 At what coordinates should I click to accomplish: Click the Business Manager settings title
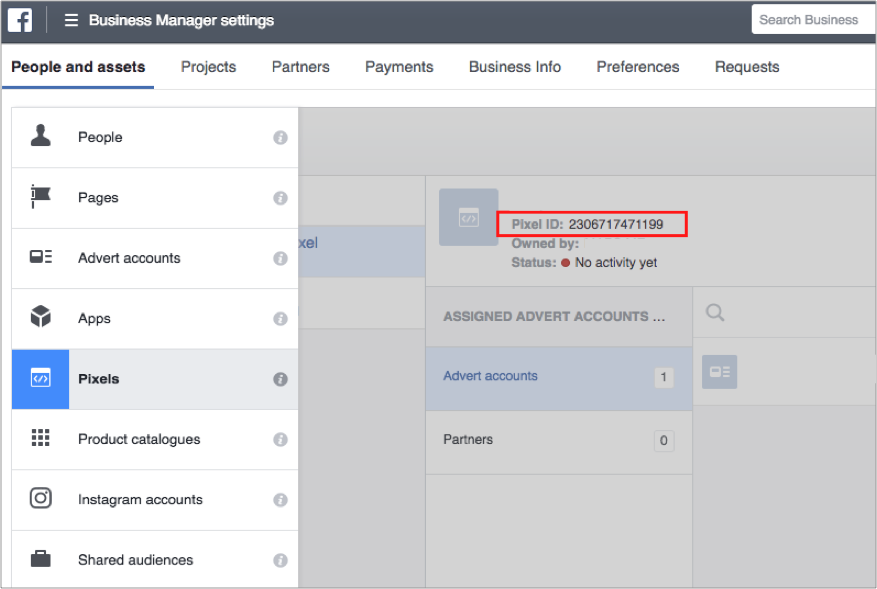pos(181,21)
